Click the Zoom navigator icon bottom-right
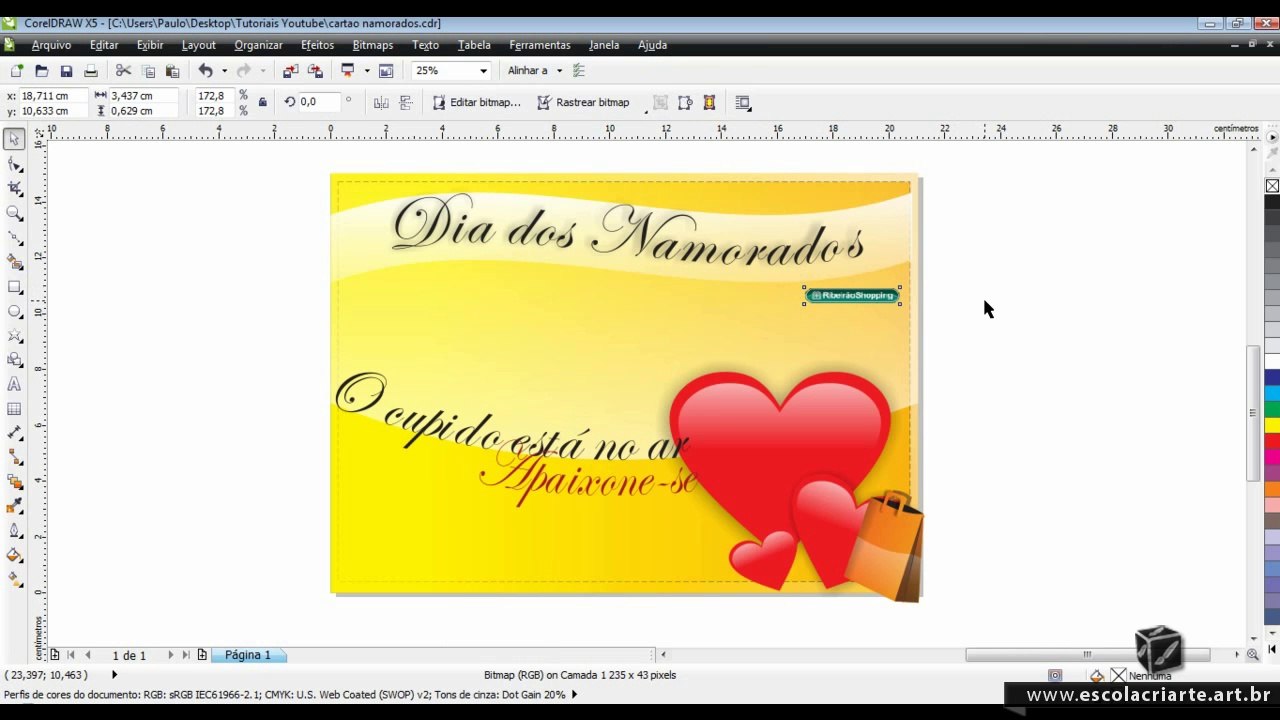Viewport: 1280px width, 720px height. (1252, 655)
